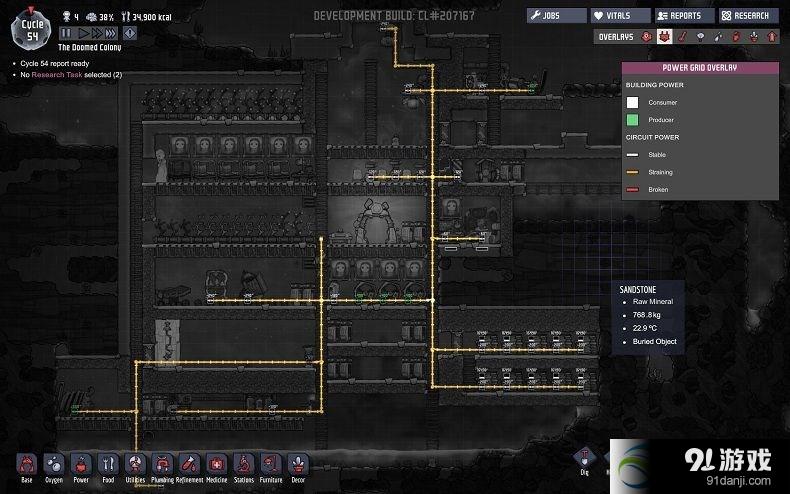The image size is (790, 494).
Task: Open the Vitals screen
Action: [x=621, y=16]
